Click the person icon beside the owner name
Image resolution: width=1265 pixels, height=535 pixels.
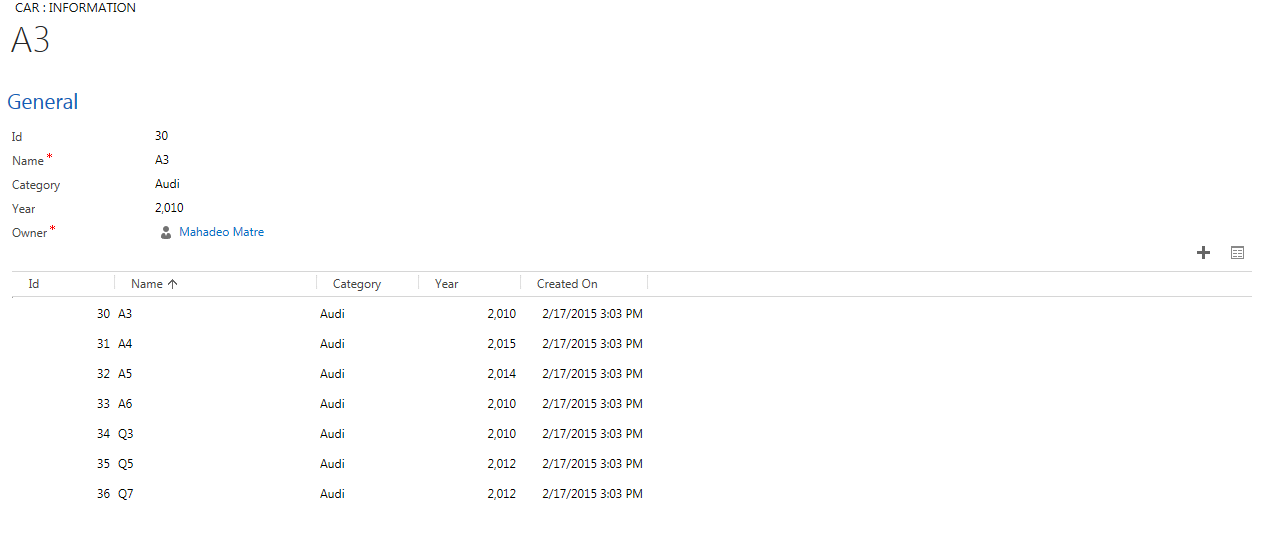(x=166, y=232)
